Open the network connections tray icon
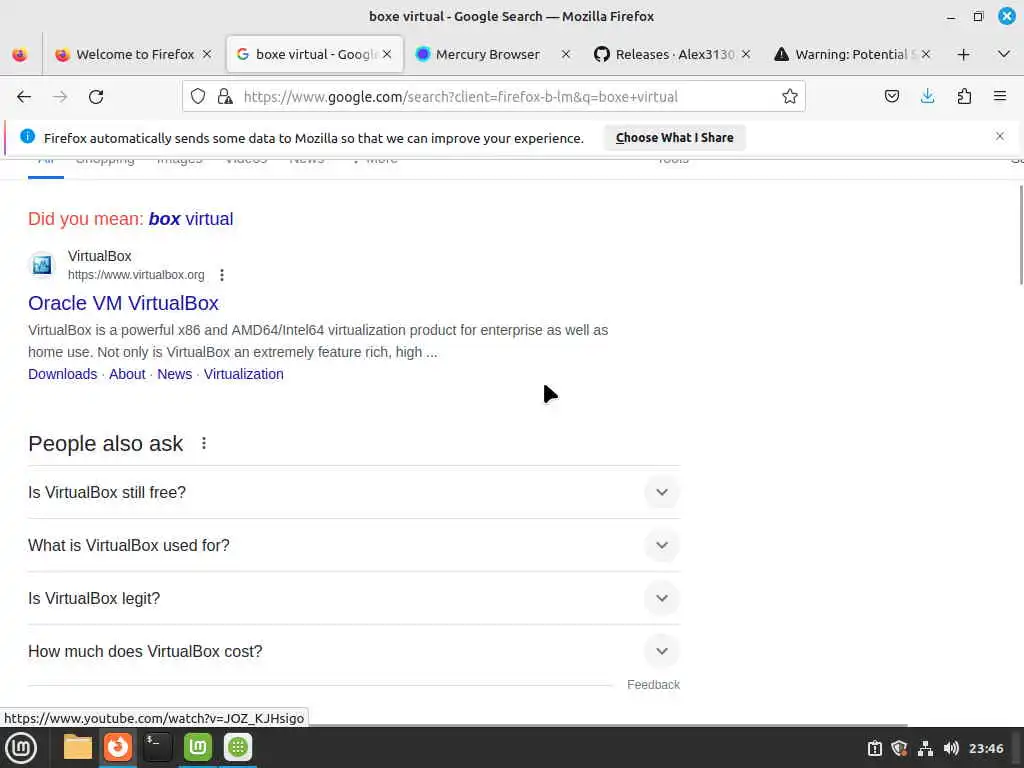Image resolution: width=1024 pixels, height=768 pixels. click(x=925, y=748)
